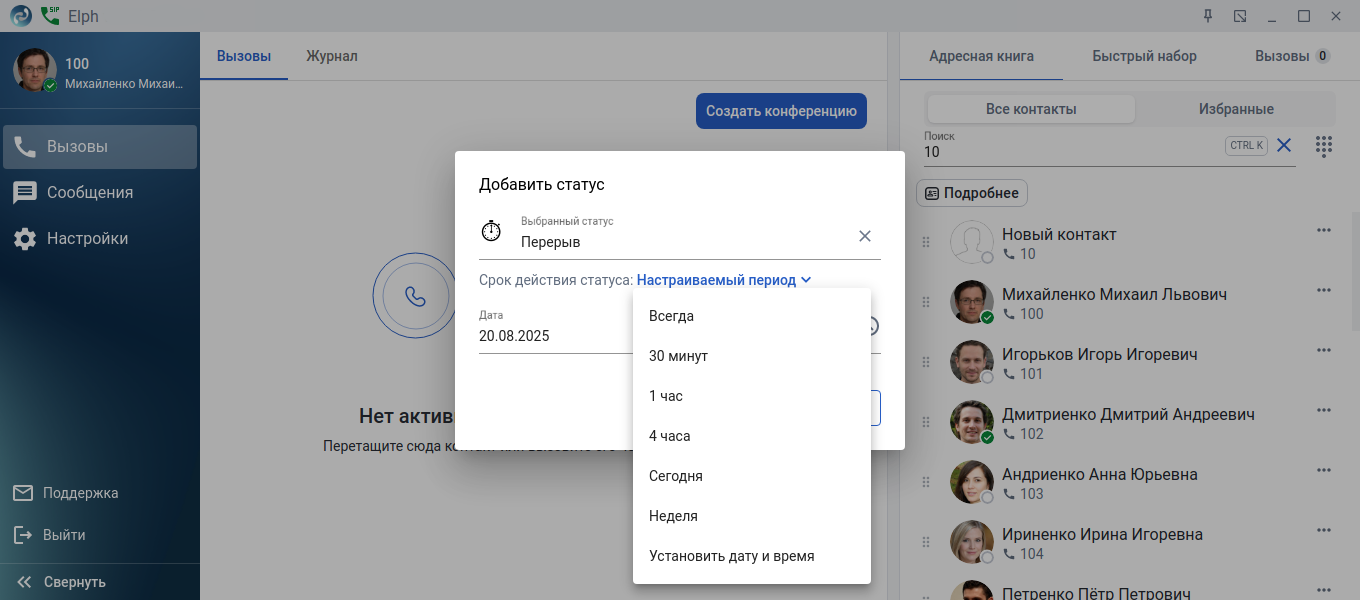Select Установить дату и время option
1360x600 pixels.
tap(731, 556)
